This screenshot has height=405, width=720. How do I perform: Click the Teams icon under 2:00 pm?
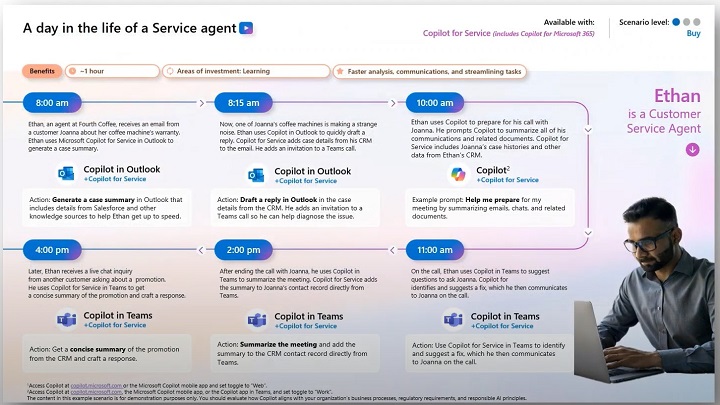(x=257, y=321)
